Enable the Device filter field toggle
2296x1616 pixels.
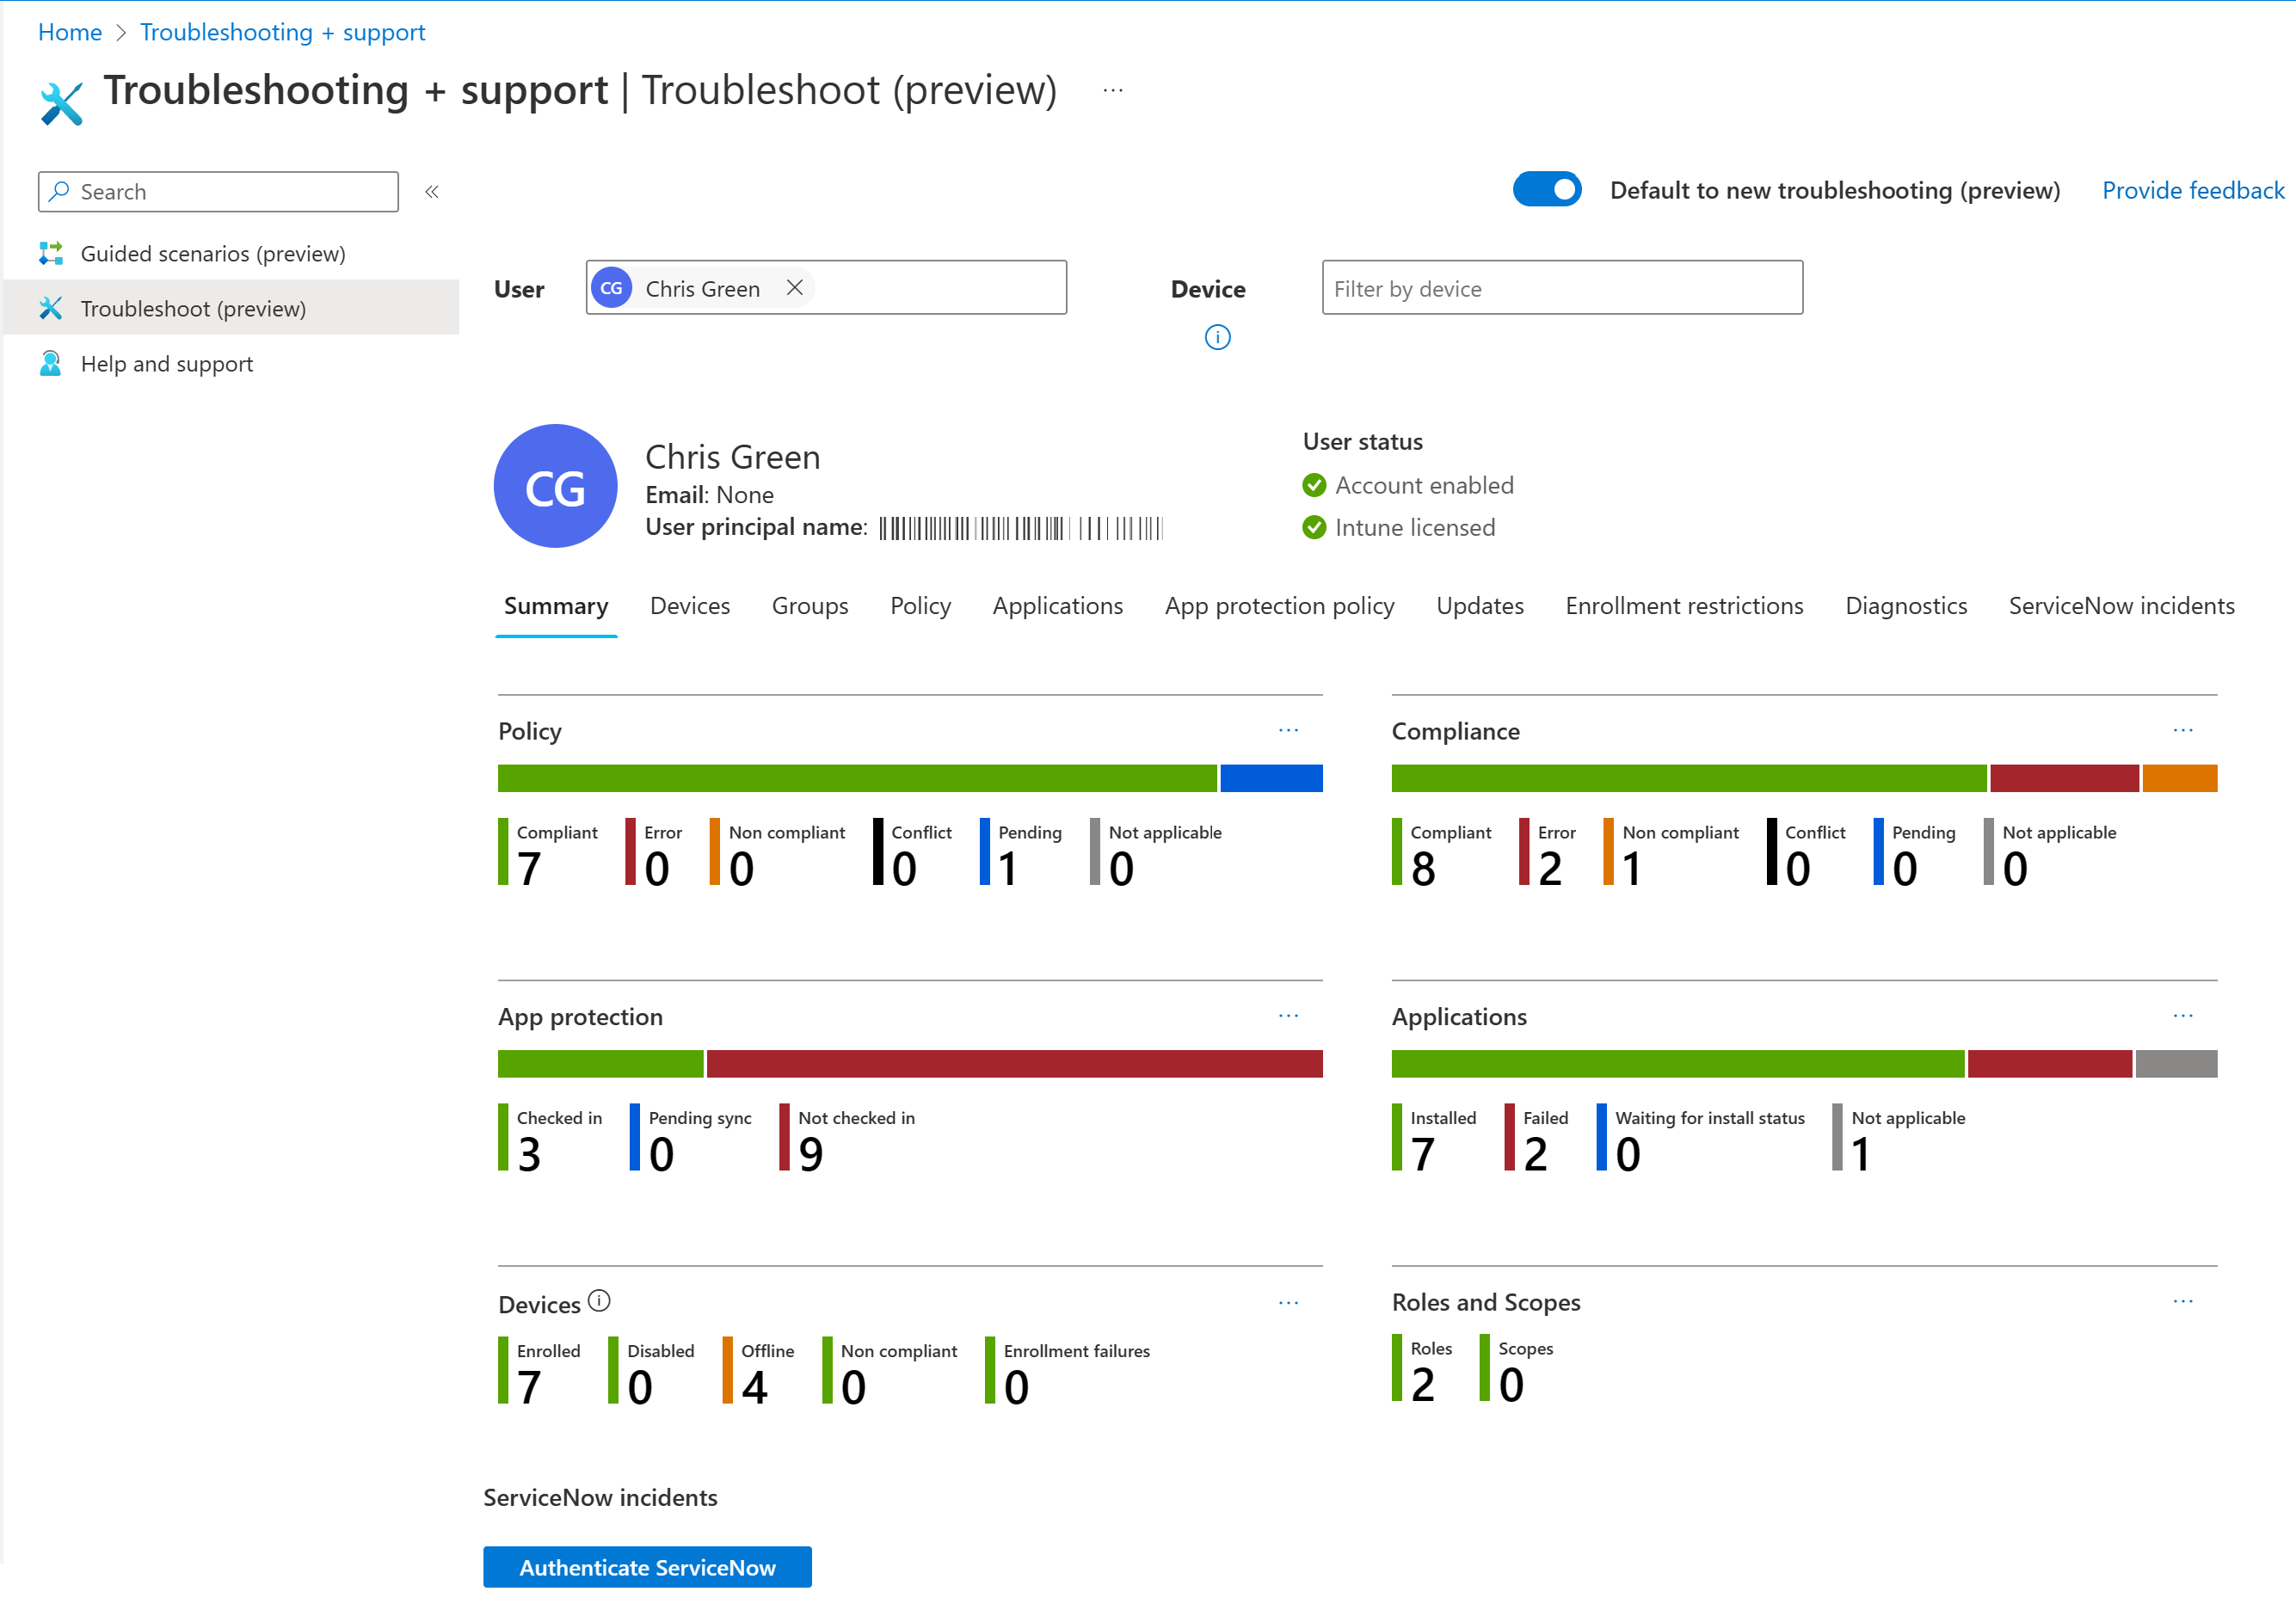click(x=1219, y=334)
